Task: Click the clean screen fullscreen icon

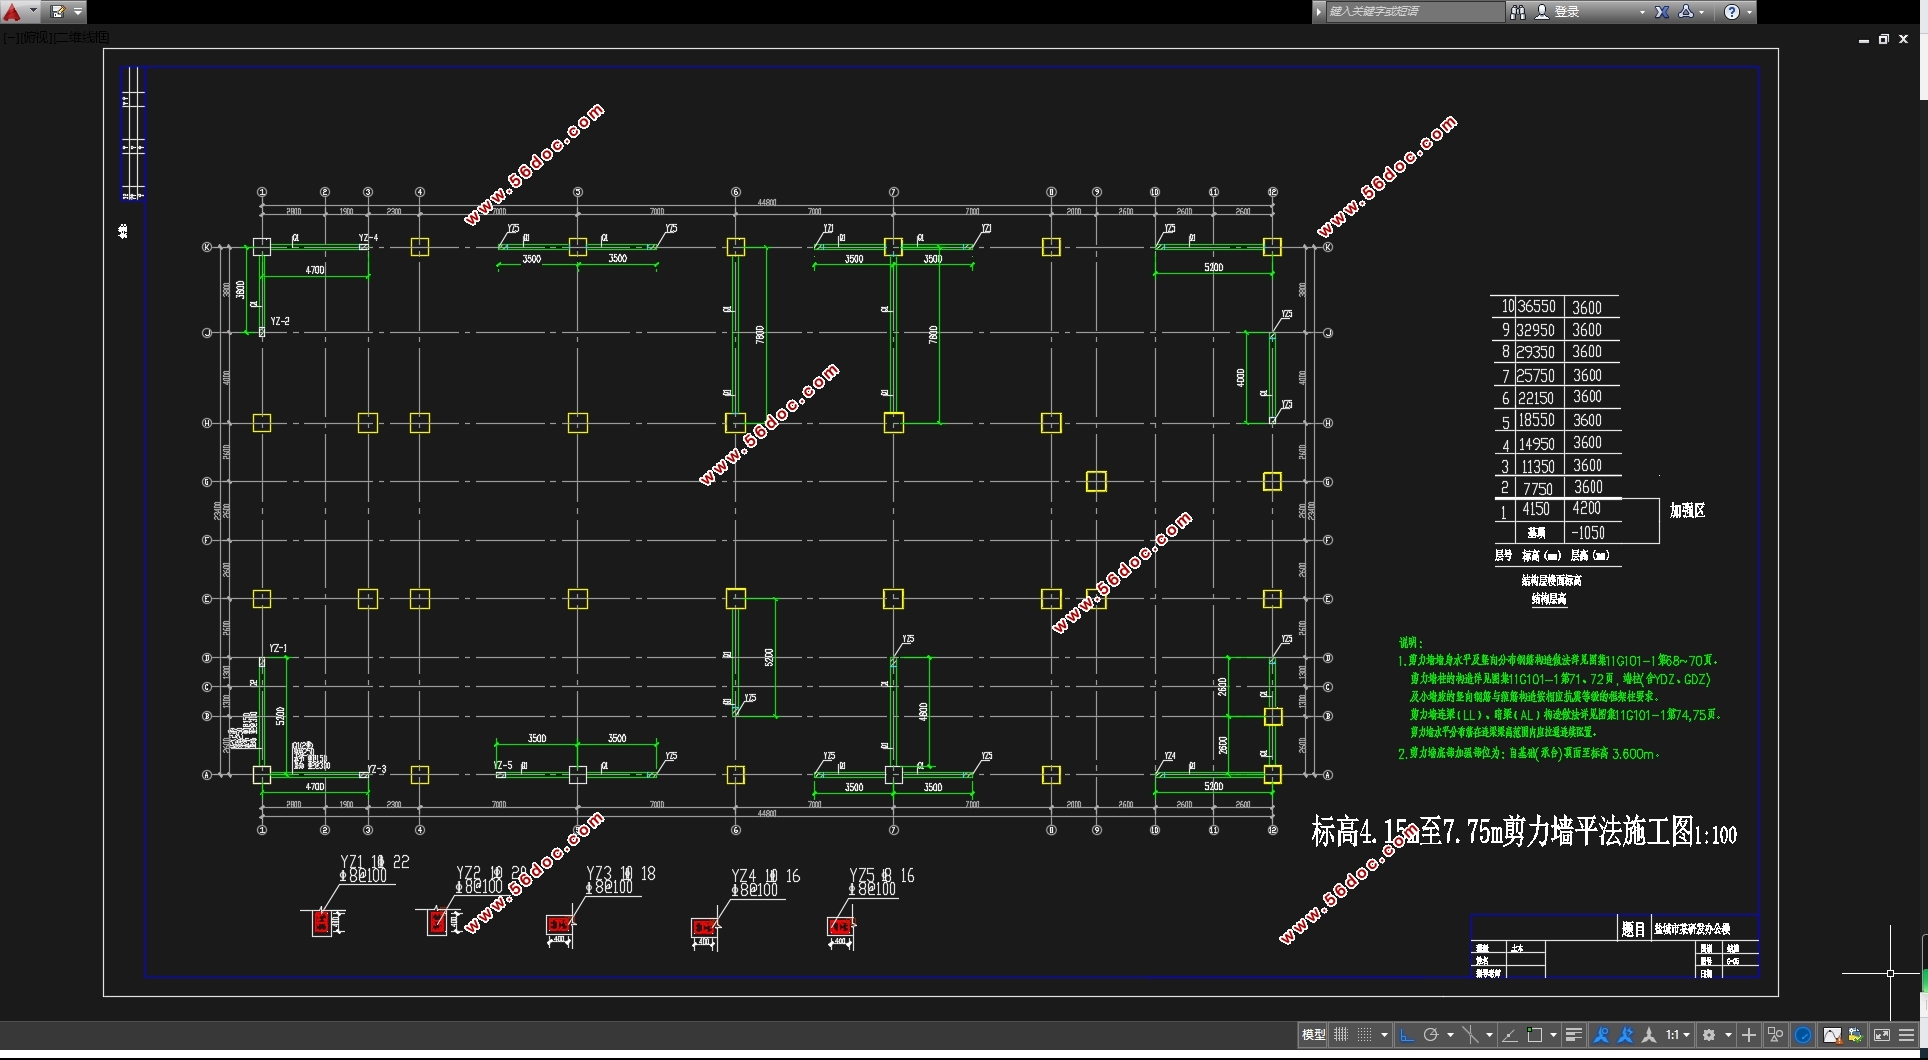Action: [1881, 1035]
